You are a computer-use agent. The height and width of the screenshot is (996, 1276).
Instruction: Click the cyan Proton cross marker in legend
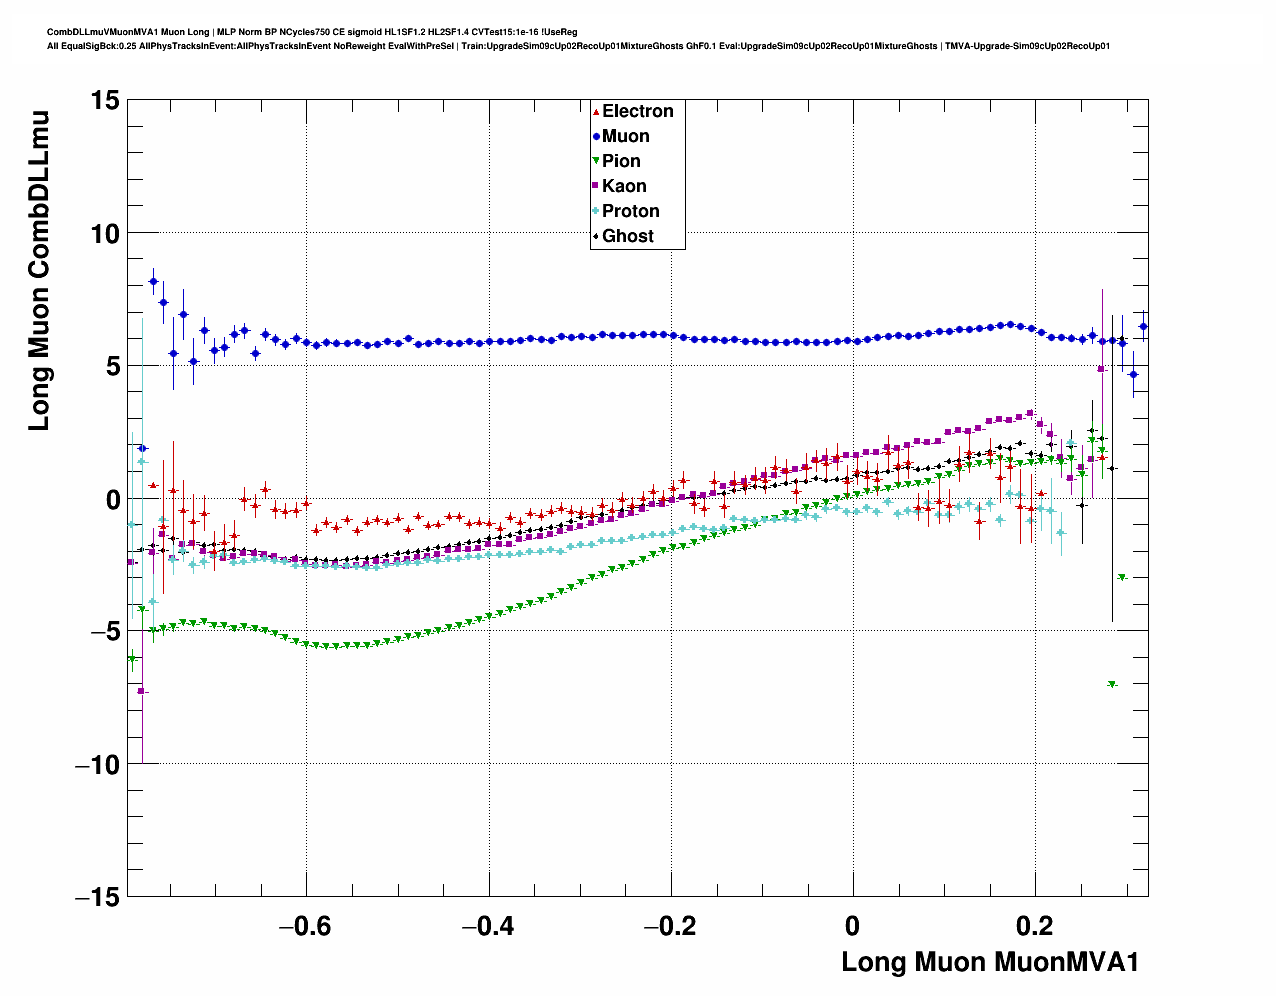pos(596,211)
